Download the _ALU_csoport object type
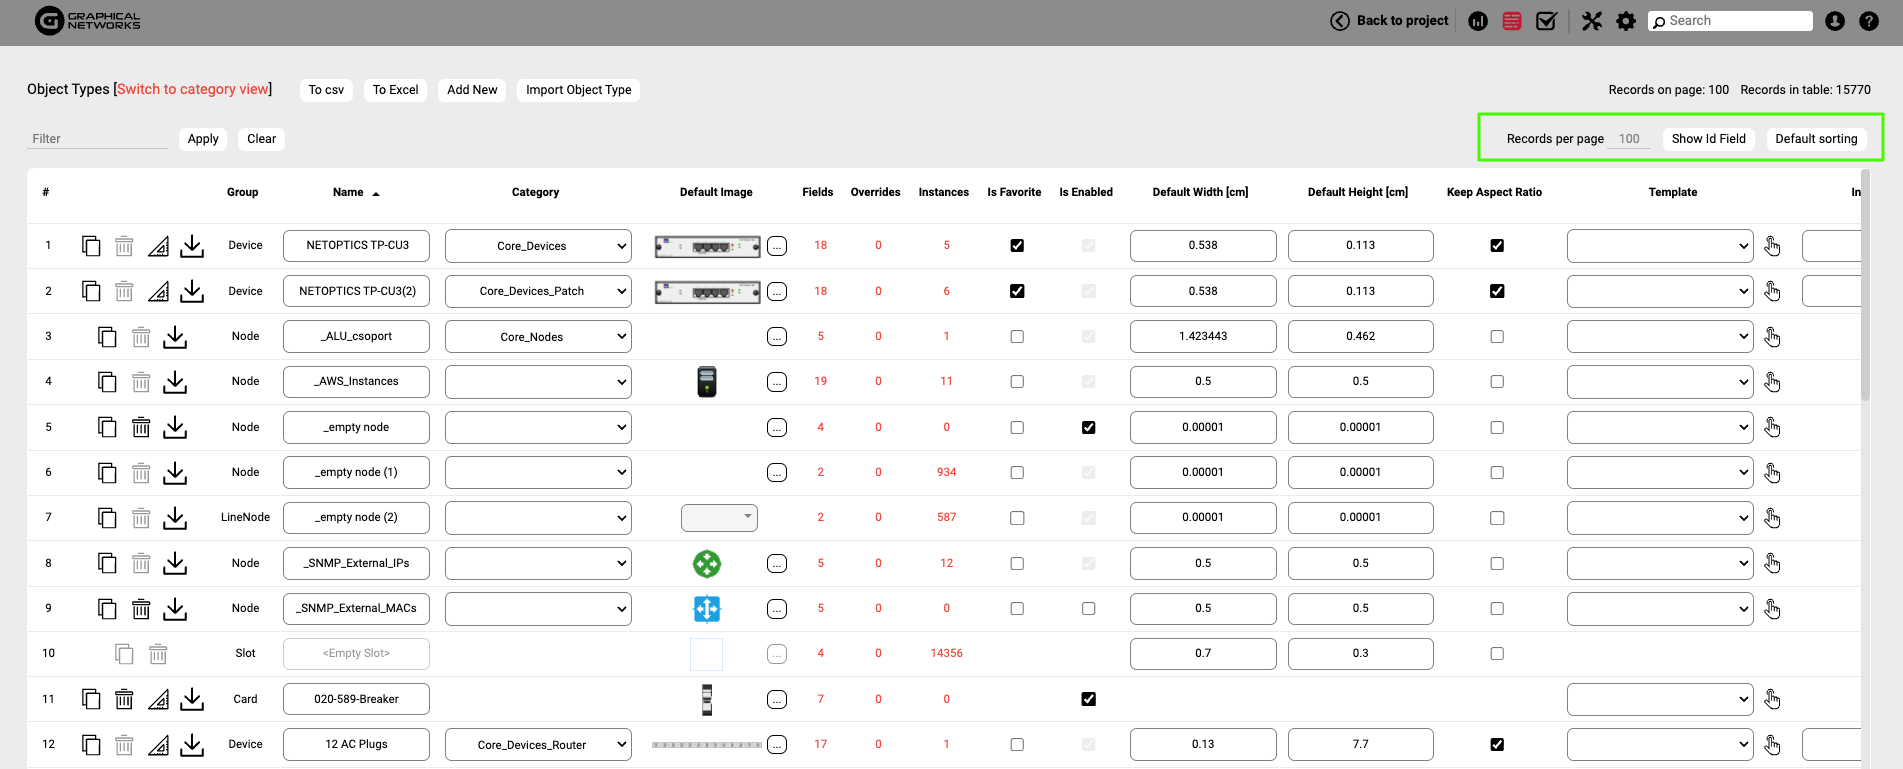Image resolution: width=1903 pixels, height=769 pixels. (175, 337)
